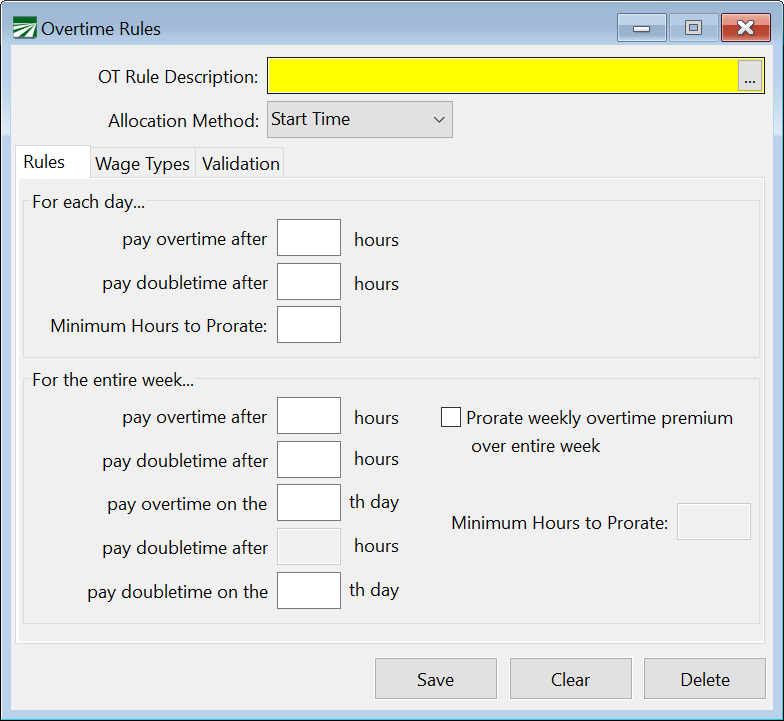Screen dimensions: 784x721
Task: Select daily Minimum Hours to Prorate field
Action: [x=308, y=325]
